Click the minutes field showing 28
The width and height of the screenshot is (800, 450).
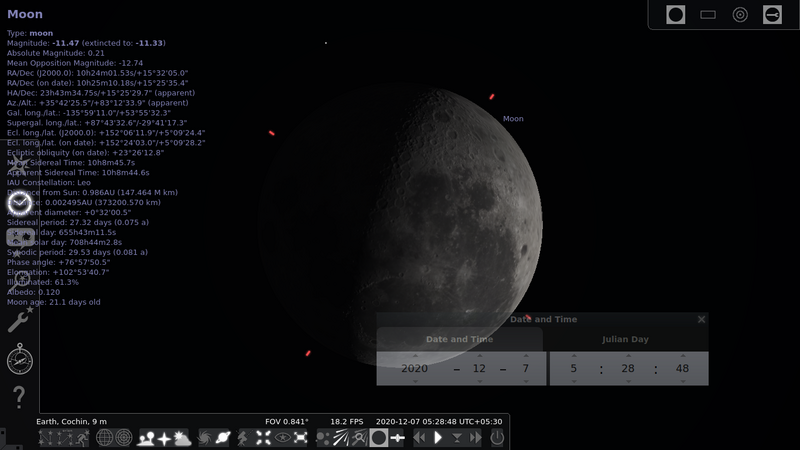626,368
